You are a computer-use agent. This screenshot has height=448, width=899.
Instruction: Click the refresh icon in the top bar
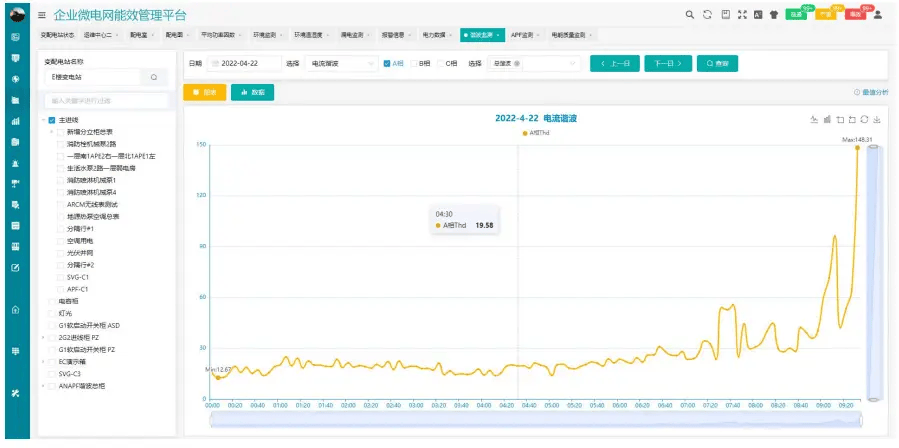[x=707, y=15]
